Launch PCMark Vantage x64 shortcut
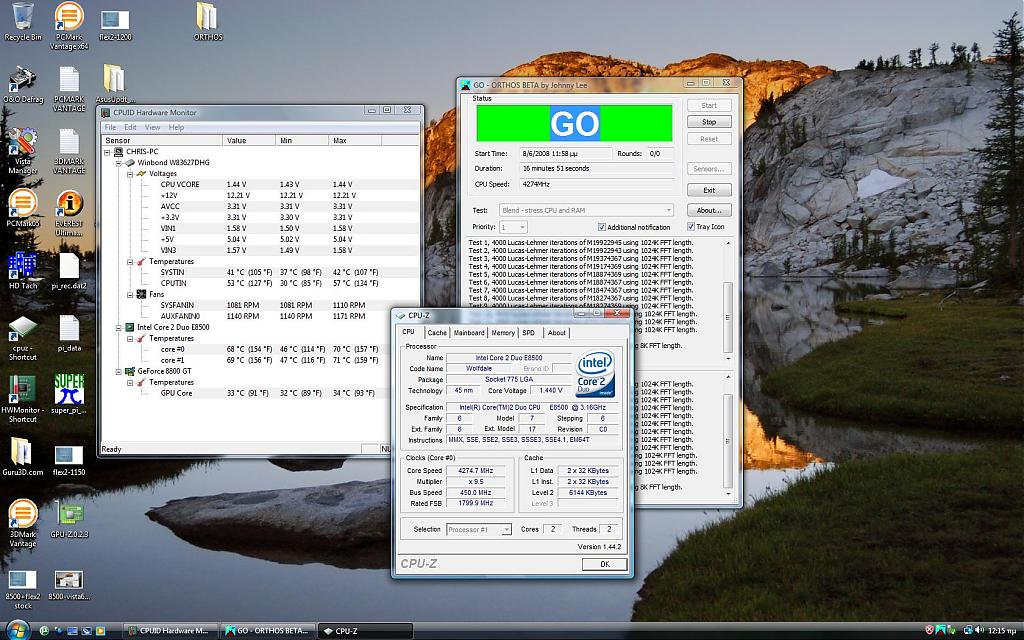This screenshot has width=1024, height=640. pyautogui.click(x=69, y=26)
